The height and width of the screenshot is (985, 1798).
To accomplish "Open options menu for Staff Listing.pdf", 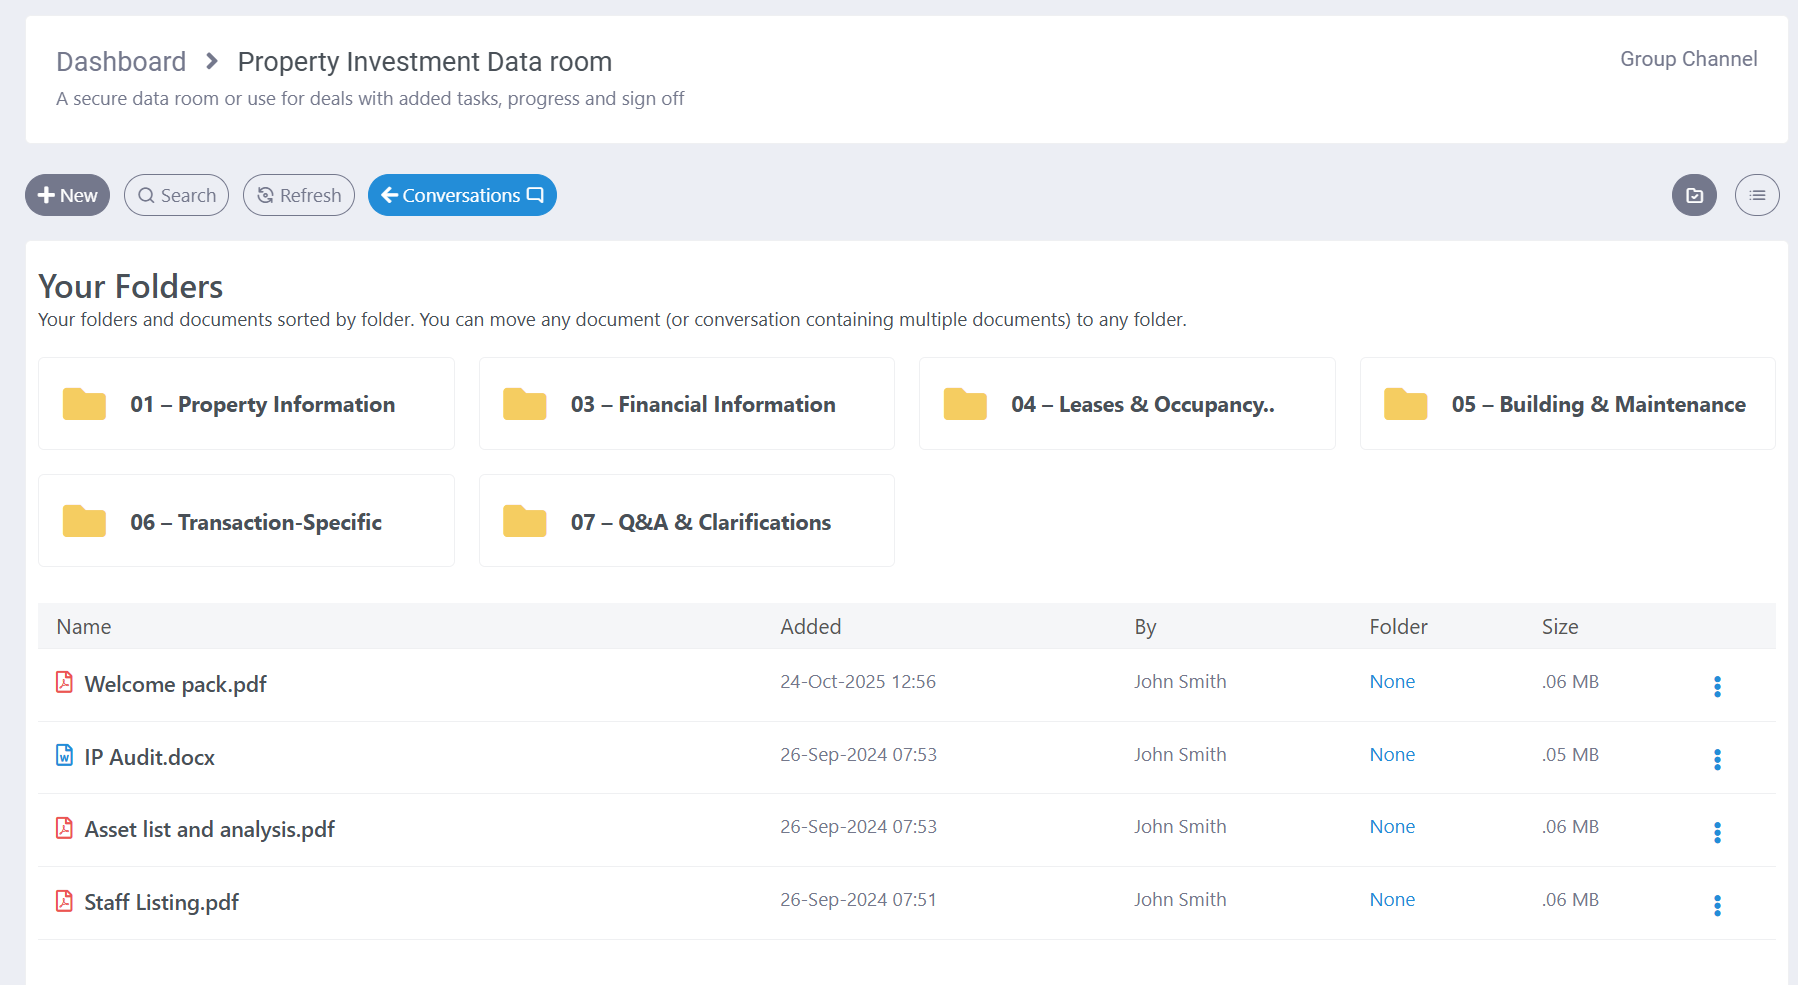I will tap(1717, 905).
